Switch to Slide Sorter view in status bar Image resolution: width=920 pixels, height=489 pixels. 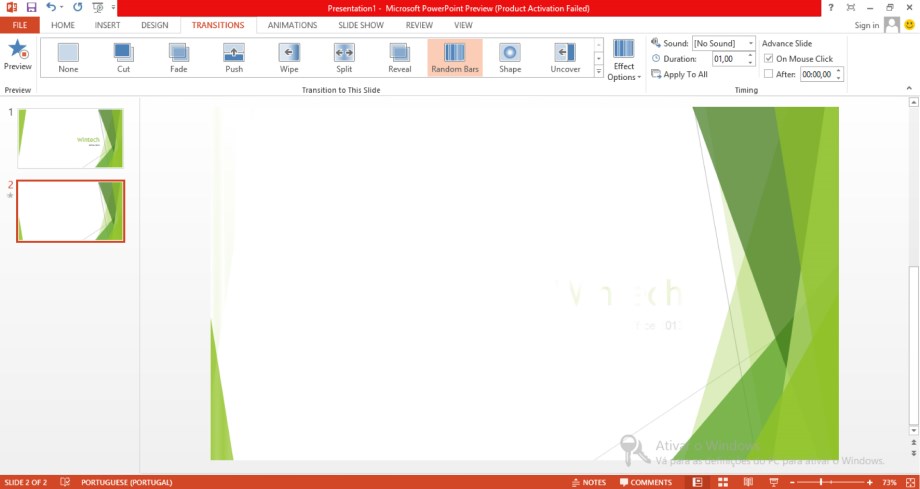[x=719, y=482]
